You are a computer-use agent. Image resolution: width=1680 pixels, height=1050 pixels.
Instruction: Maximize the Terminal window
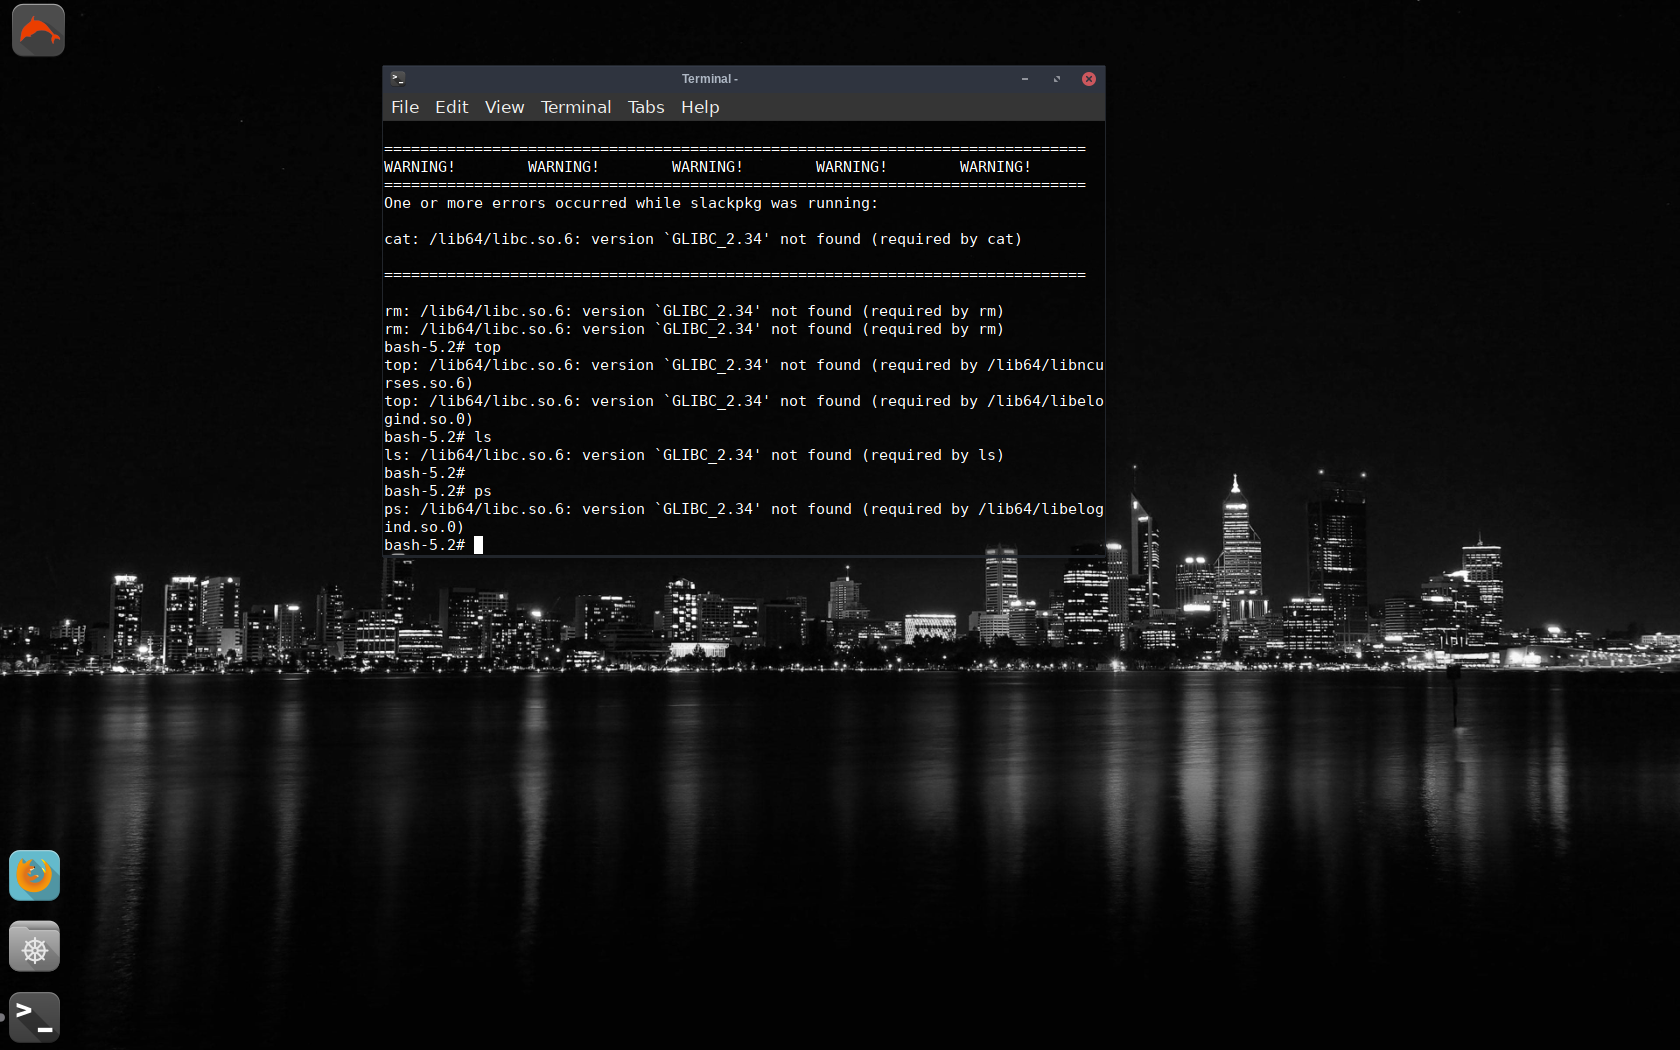(x=1057, y=79)
